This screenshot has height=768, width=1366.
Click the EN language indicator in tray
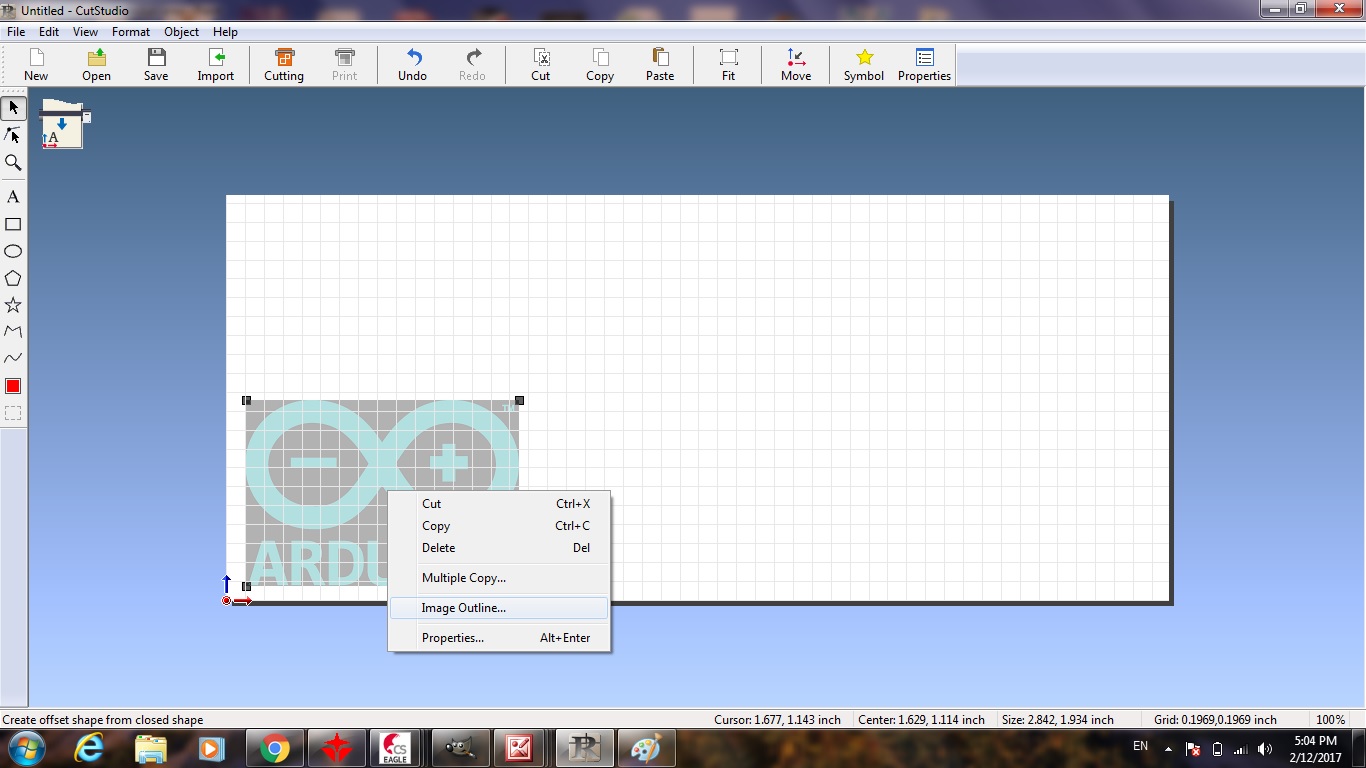pyautogui.click(x=1140, y=746)
